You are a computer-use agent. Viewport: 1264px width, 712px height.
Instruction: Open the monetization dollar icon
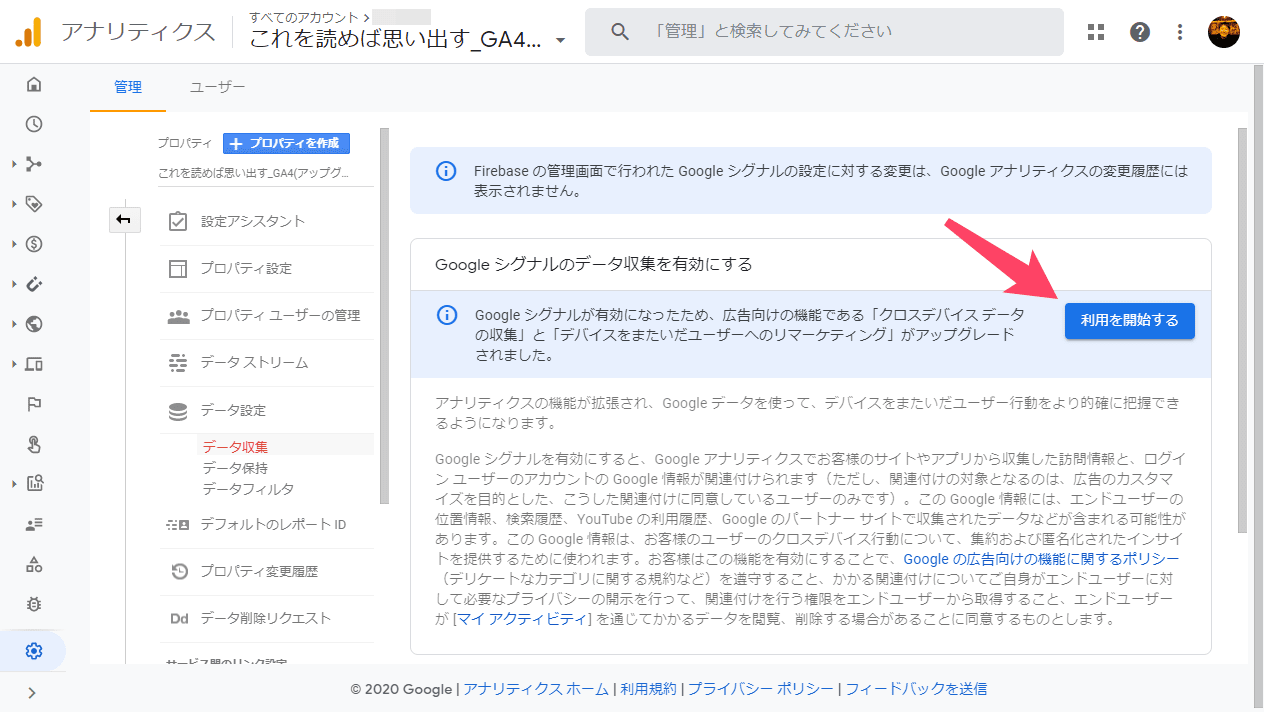click(34, 244)
